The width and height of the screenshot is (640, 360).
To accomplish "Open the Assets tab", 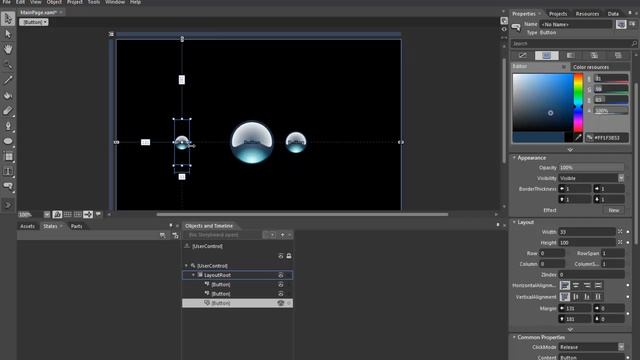I will (27, 226).
